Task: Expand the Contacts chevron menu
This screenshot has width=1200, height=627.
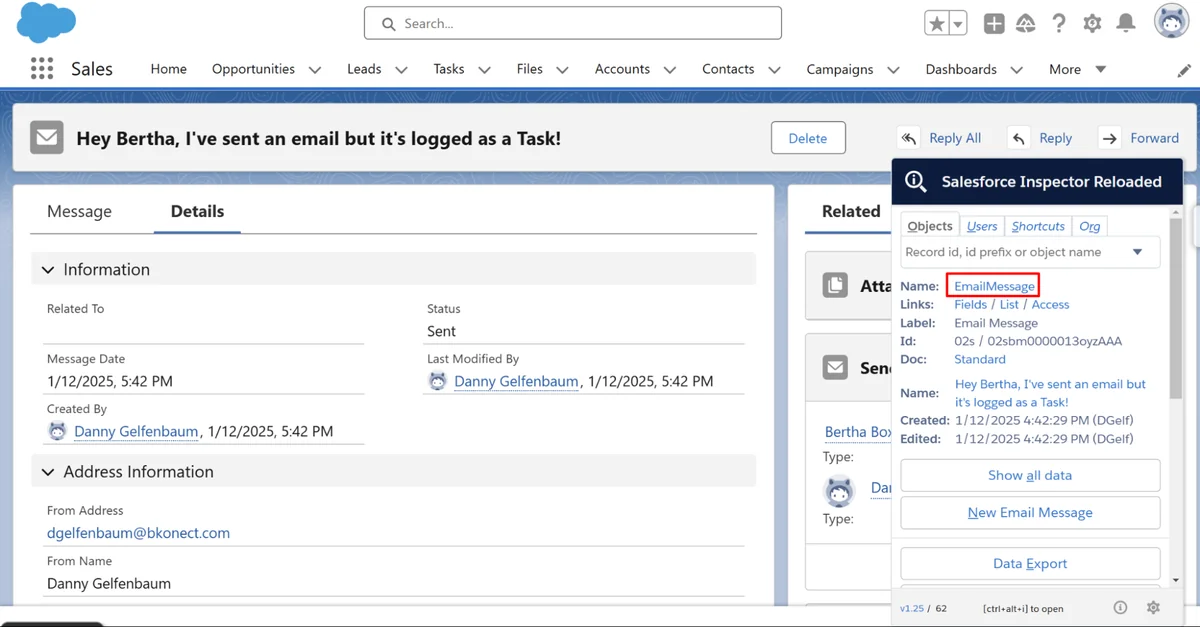Action: pyautogui.click(x=774, y=70)
